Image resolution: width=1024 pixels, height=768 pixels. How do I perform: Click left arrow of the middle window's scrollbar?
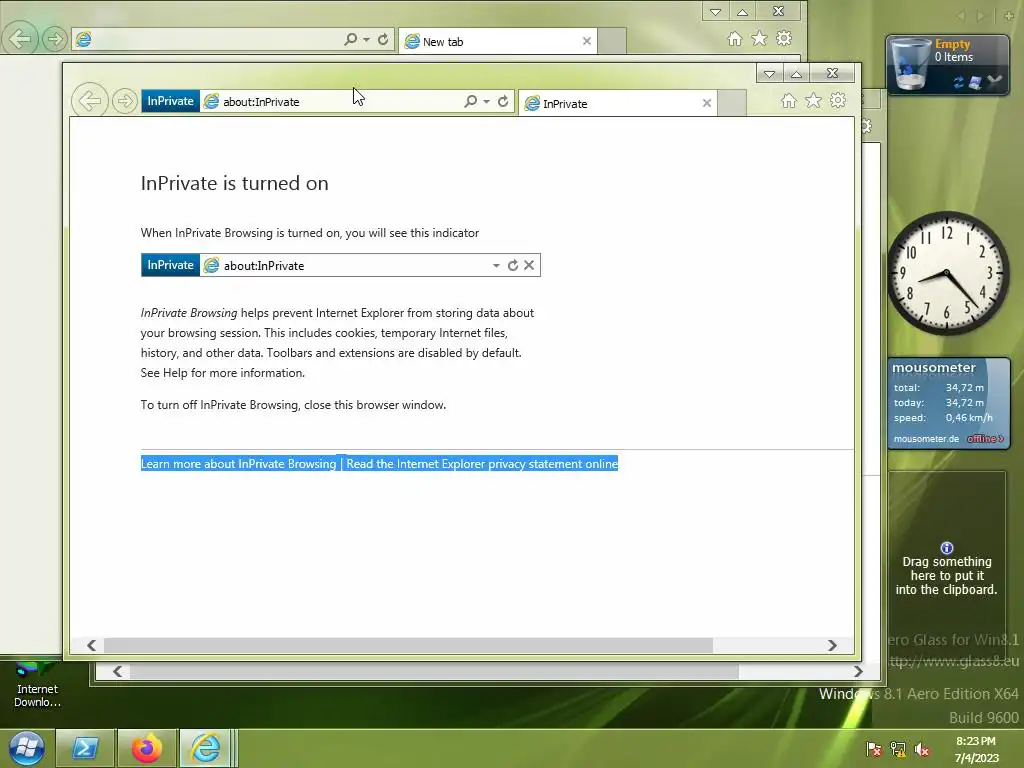118,671
